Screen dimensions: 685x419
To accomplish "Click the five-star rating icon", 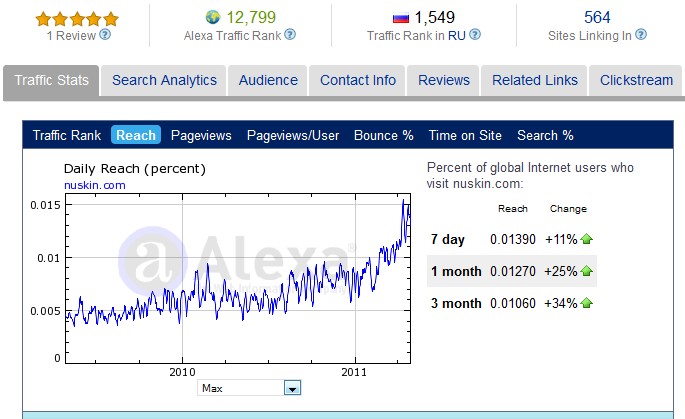I will coord(77,19).
